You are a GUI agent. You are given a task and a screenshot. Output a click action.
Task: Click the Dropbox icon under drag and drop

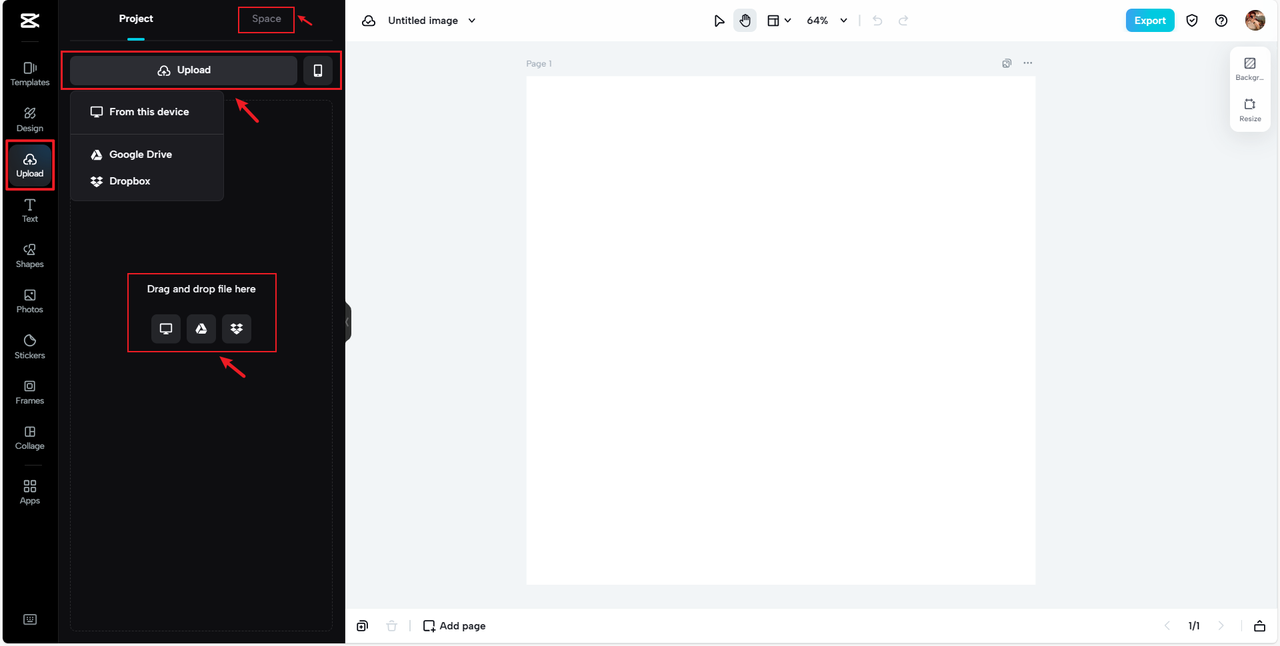pos(236,329)
